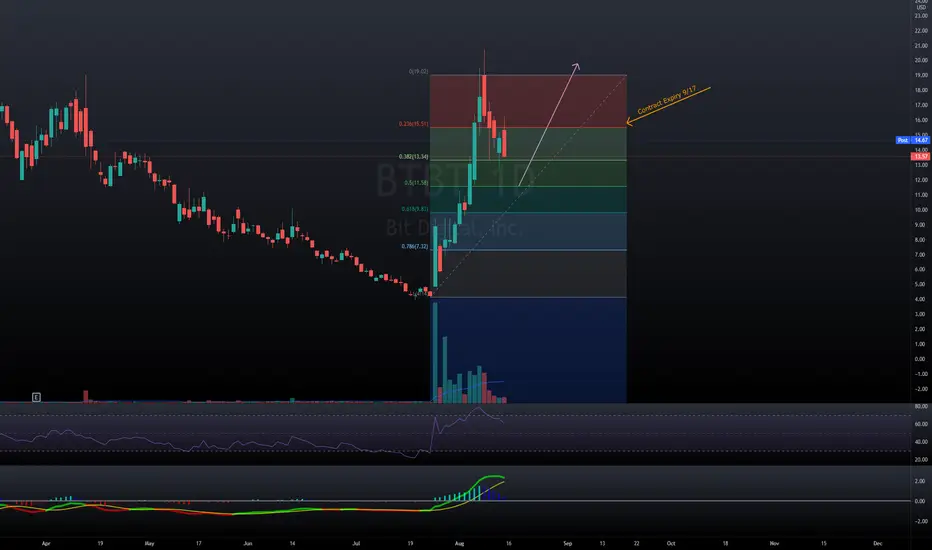Viewport: 932px width, 550px height.
Task: Select the blue 14.67 post-market price label
Action: pyautogui.click(x=921, y=140)
